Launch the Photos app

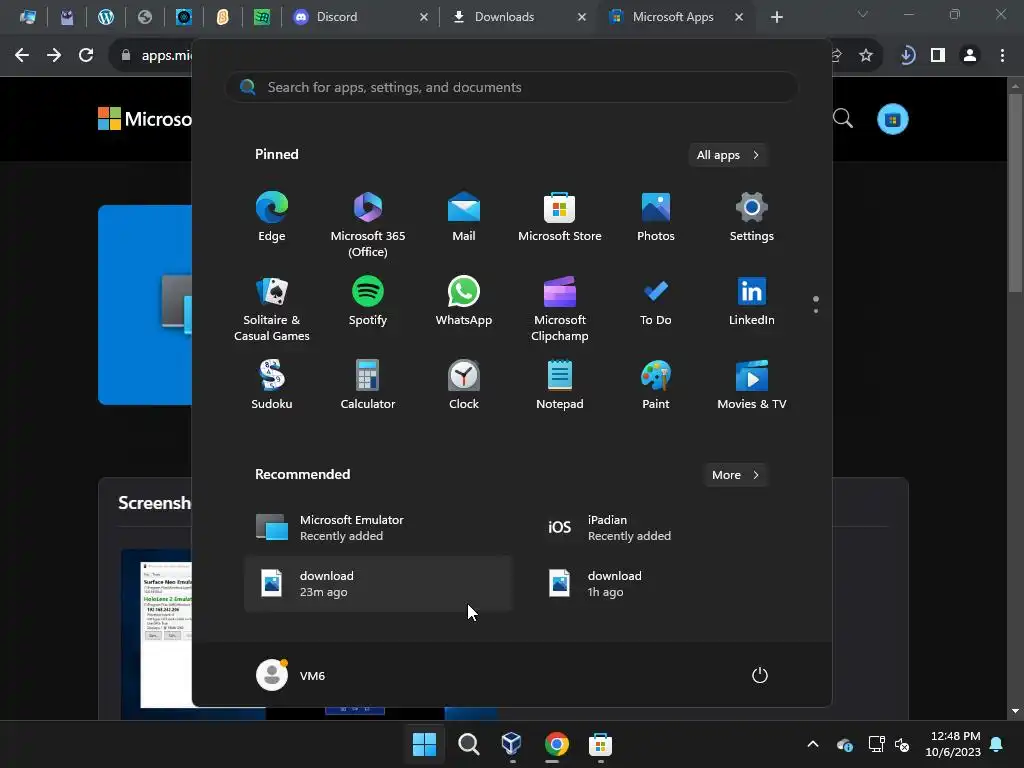(x=656, y=217)
